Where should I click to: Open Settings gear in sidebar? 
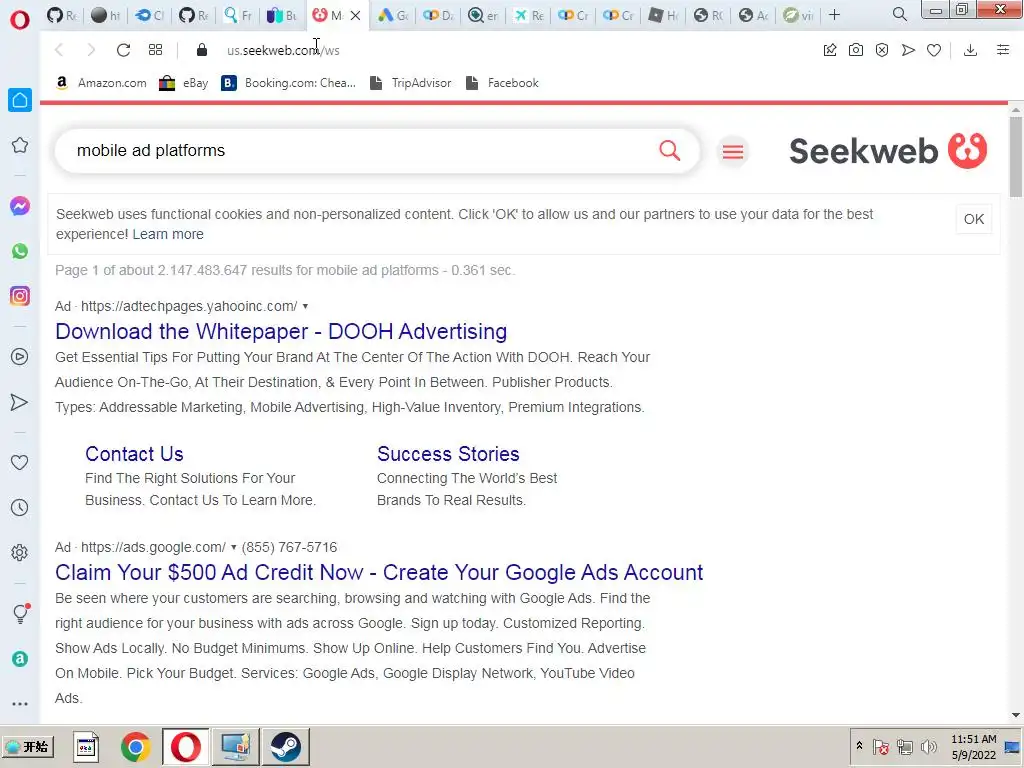[20, 552]
